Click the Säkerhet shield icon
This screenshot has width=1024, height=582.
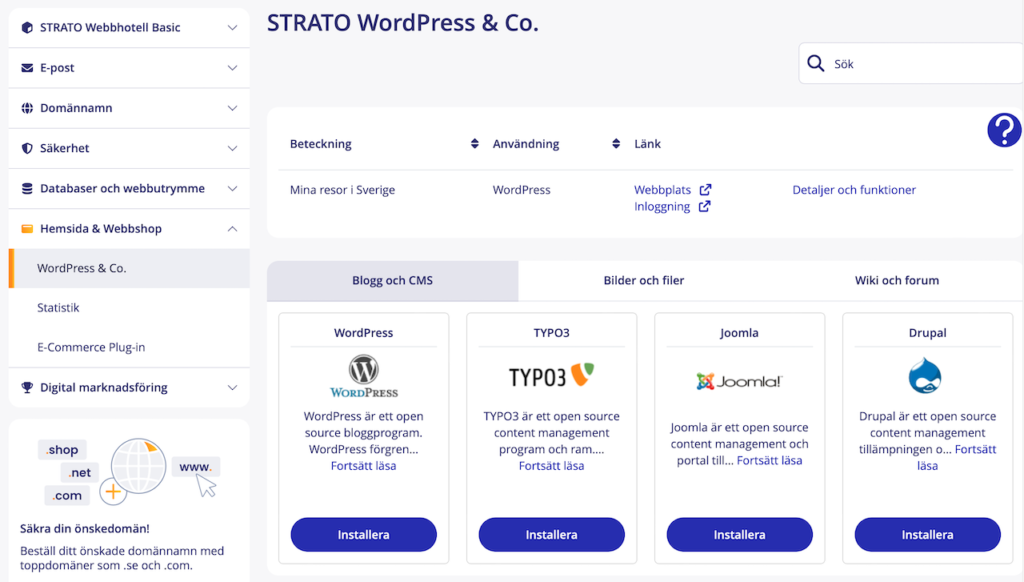27,148
